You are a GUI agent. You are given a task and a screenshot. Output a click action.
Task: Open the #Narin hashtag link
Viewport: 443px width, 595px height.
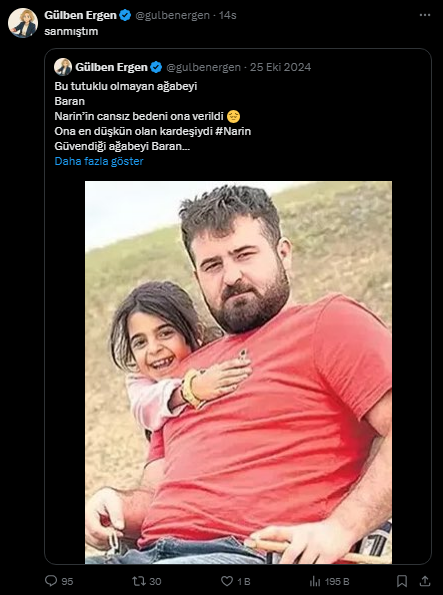tap(233, 131)
